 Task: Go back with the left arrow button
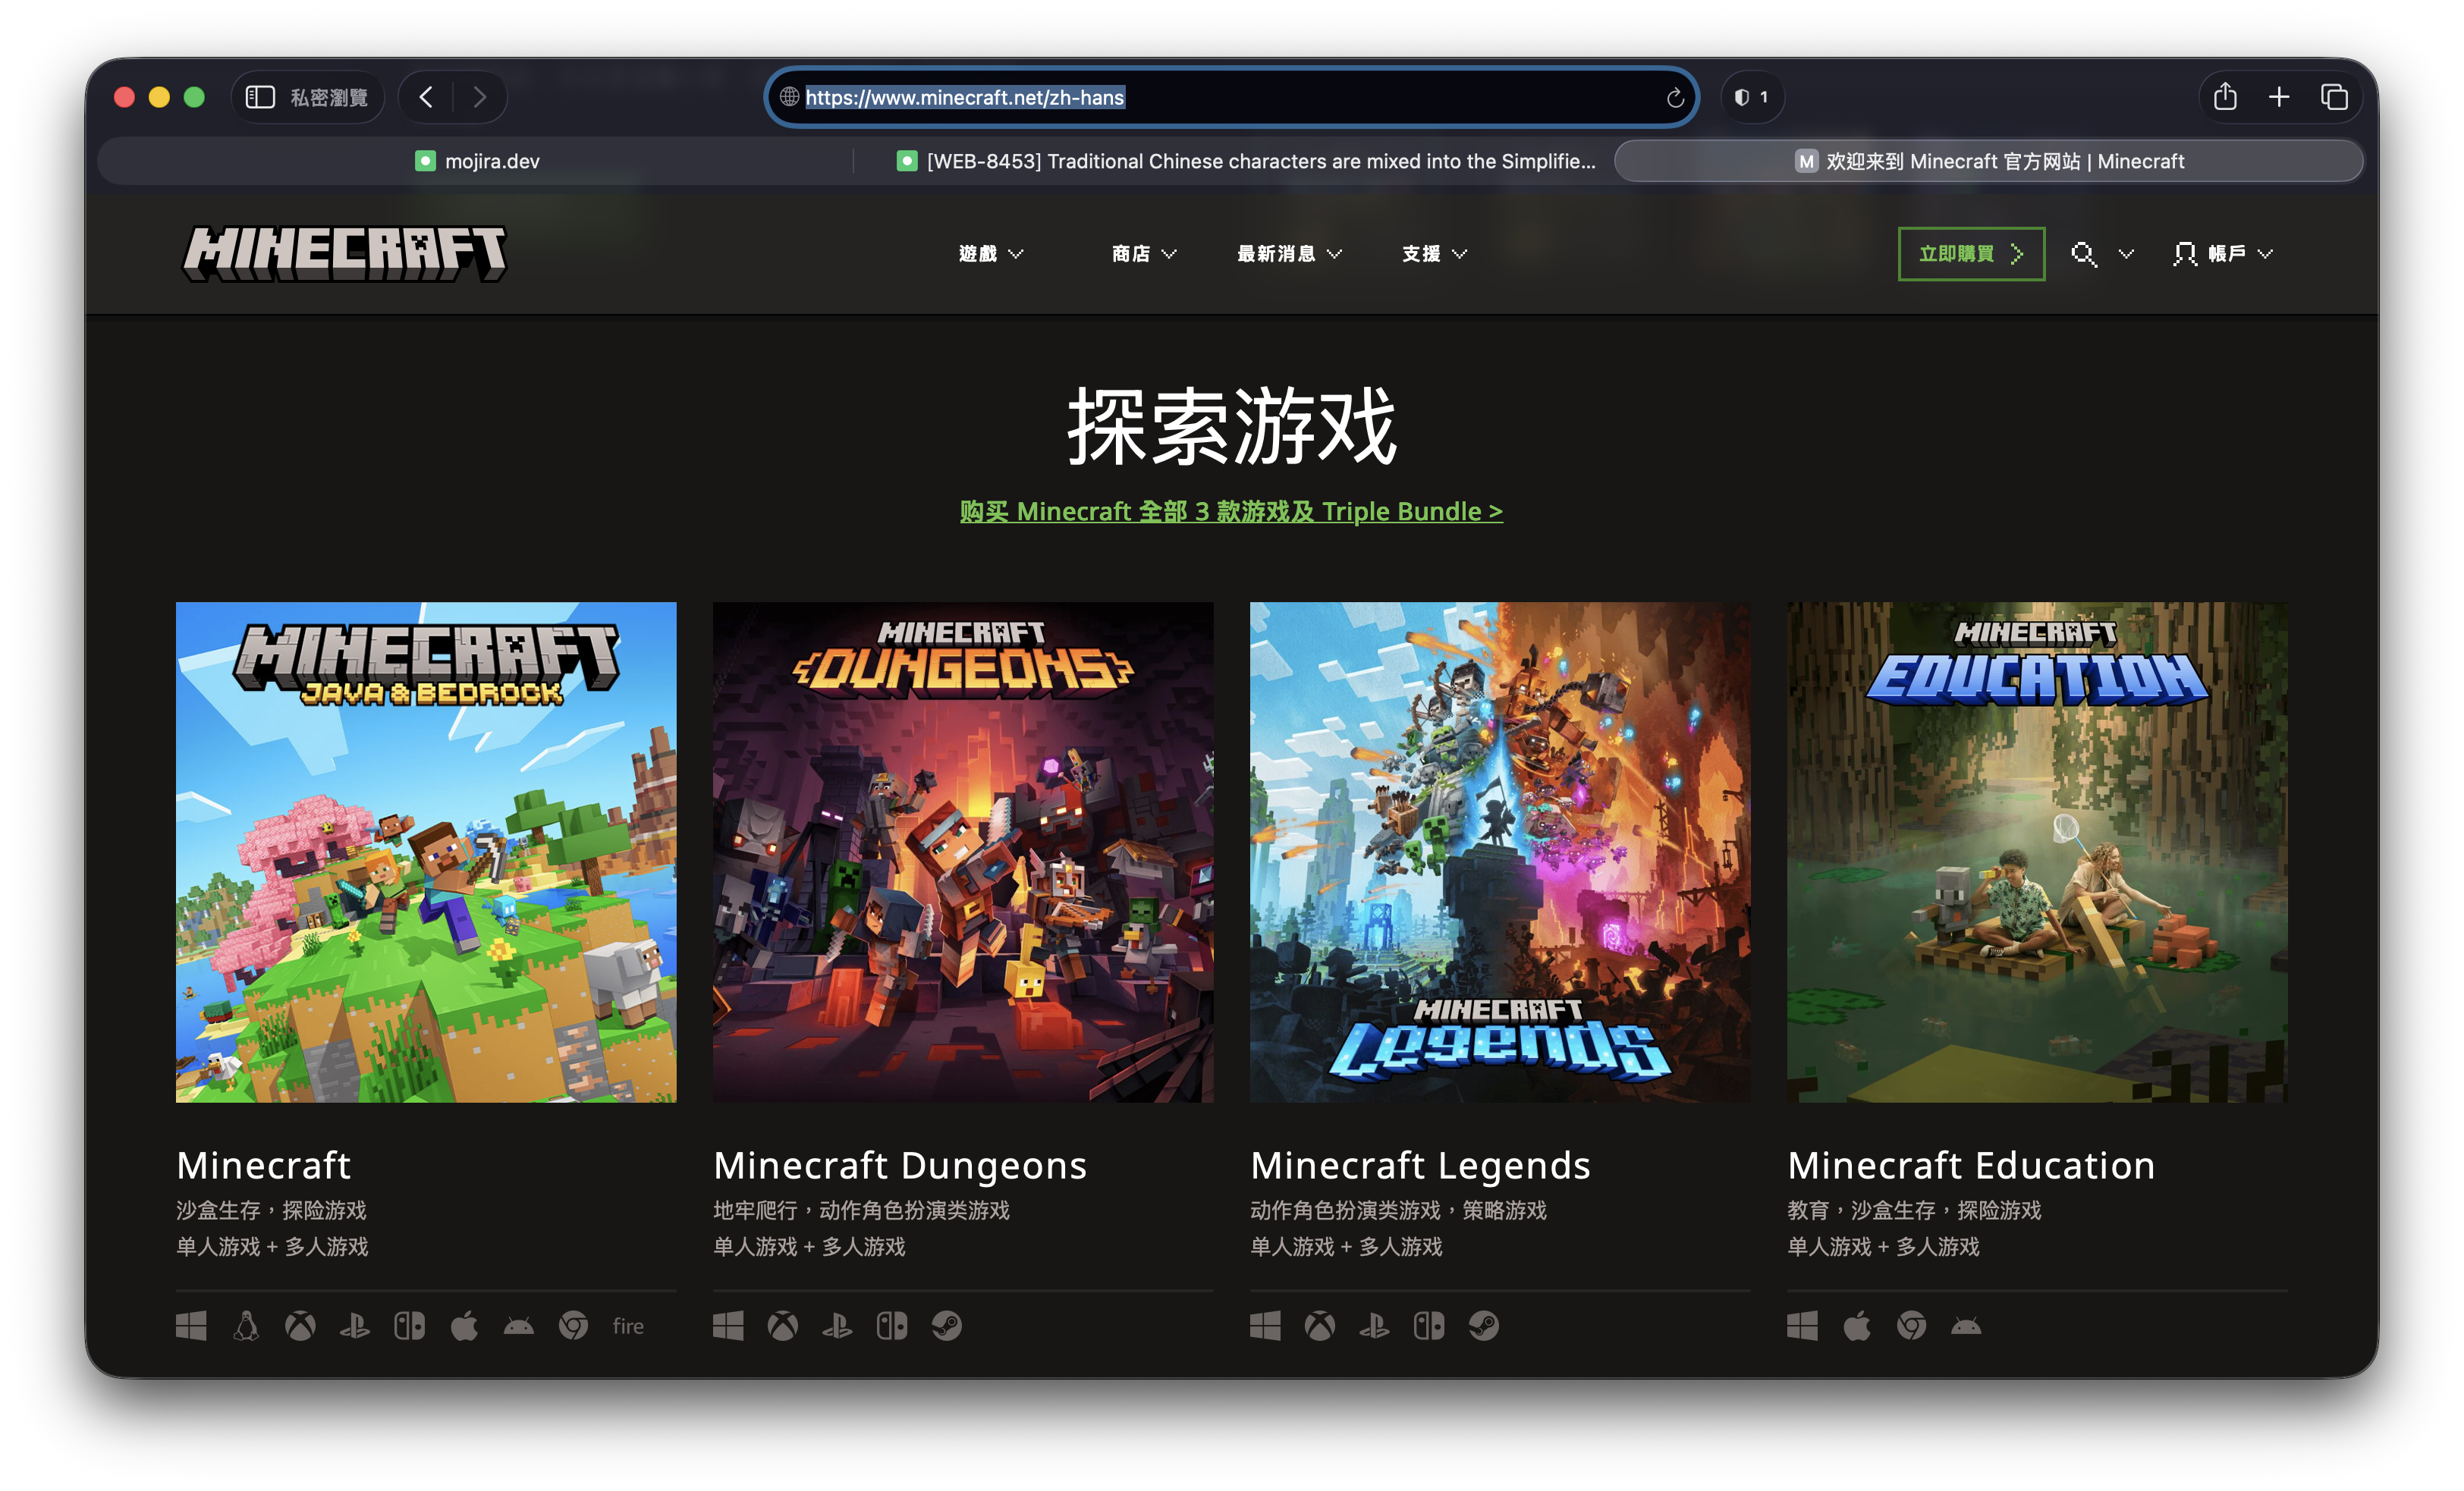coord(427,97)
